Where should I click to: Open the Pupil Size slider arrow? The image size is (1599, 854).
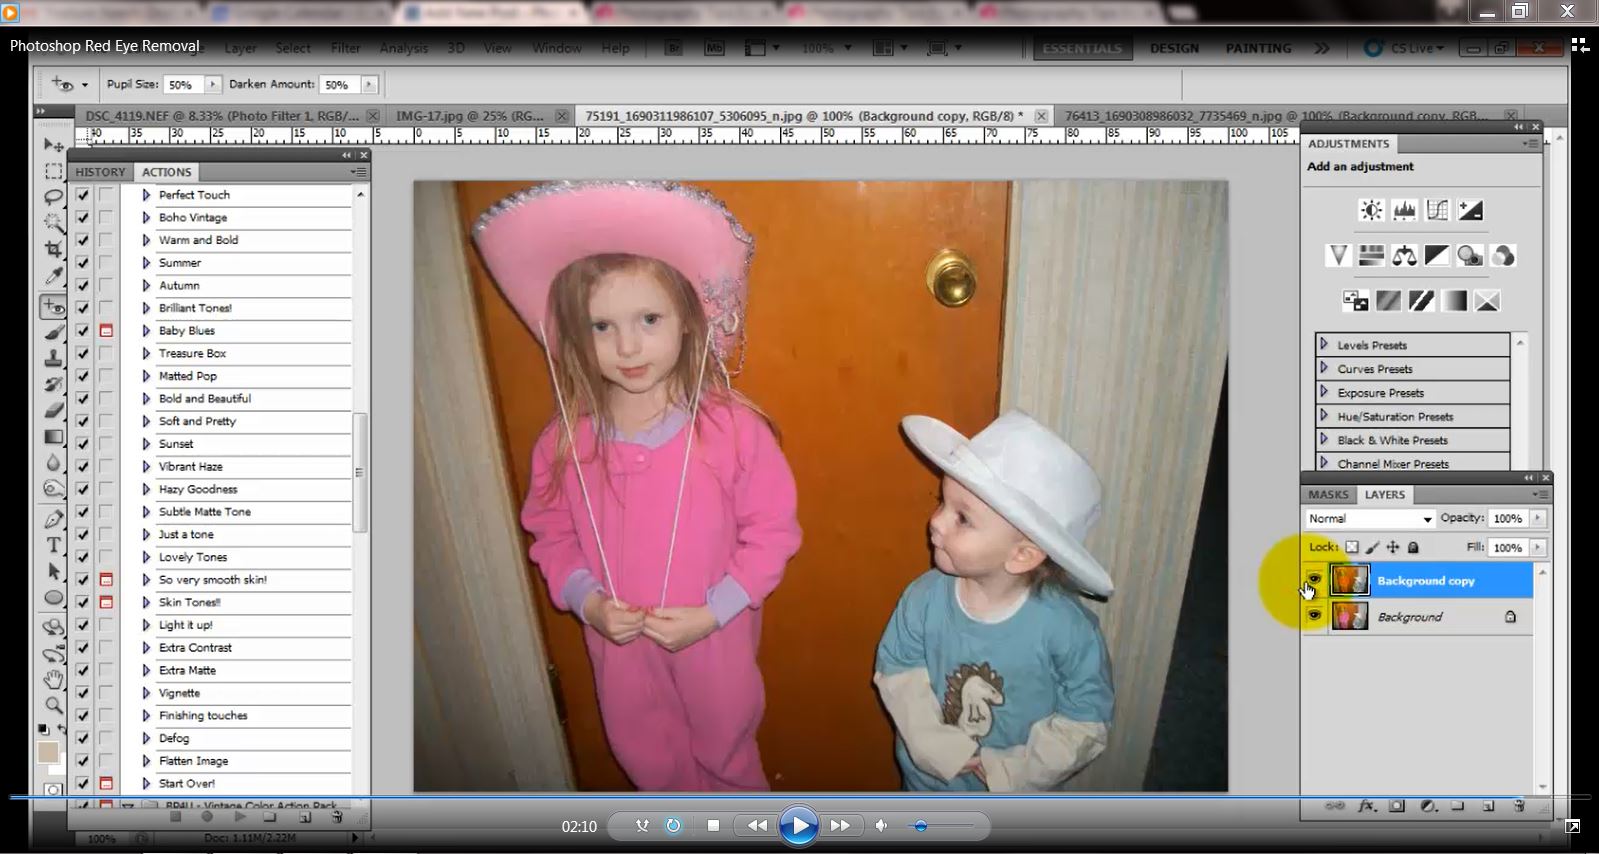pyautogui.click(x=213, y=85)
